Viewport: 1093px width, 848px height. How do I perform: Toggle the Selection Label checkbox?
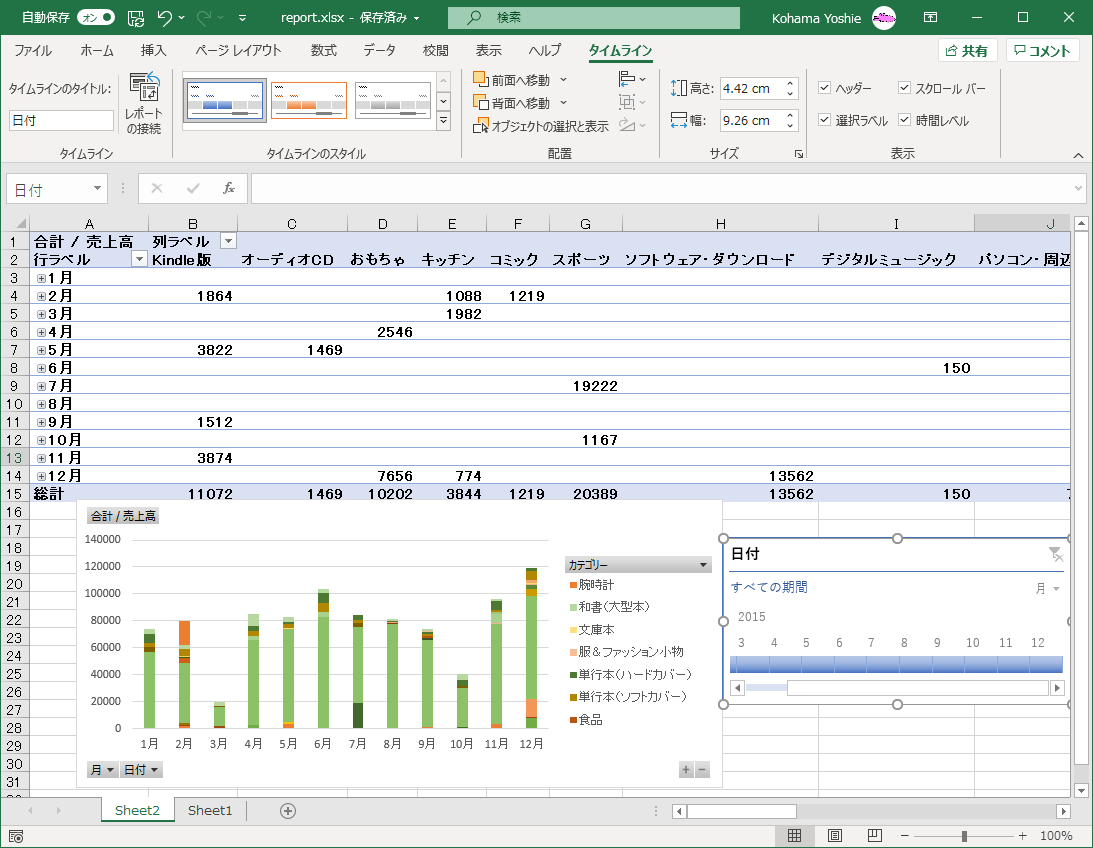824,120
